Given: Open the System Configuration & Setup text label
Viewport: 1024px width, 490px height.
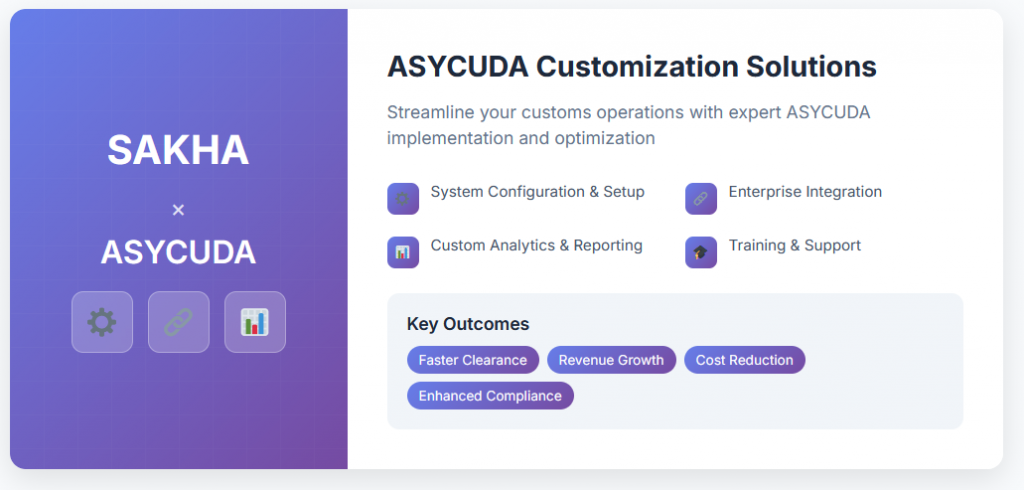Looking at the screenshot, I should tap(537, 192).
